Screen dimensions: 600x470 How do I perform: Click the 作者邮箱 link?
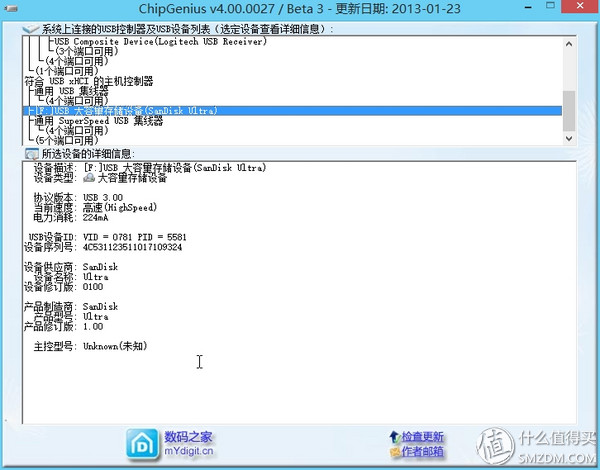[x=422, y=452]
